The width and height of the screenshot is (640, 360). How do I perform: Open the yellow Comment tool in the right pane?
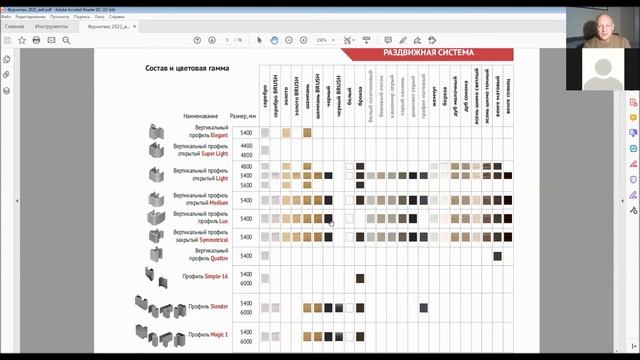coord(633,118)
